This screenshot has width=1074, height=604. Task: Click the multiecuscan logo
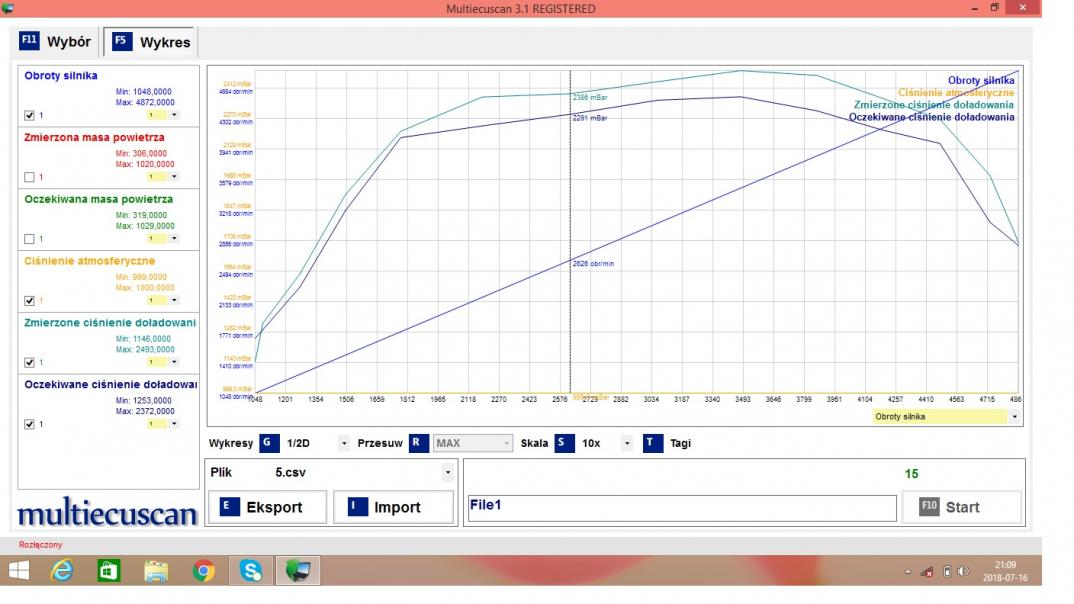click(107, 513)
